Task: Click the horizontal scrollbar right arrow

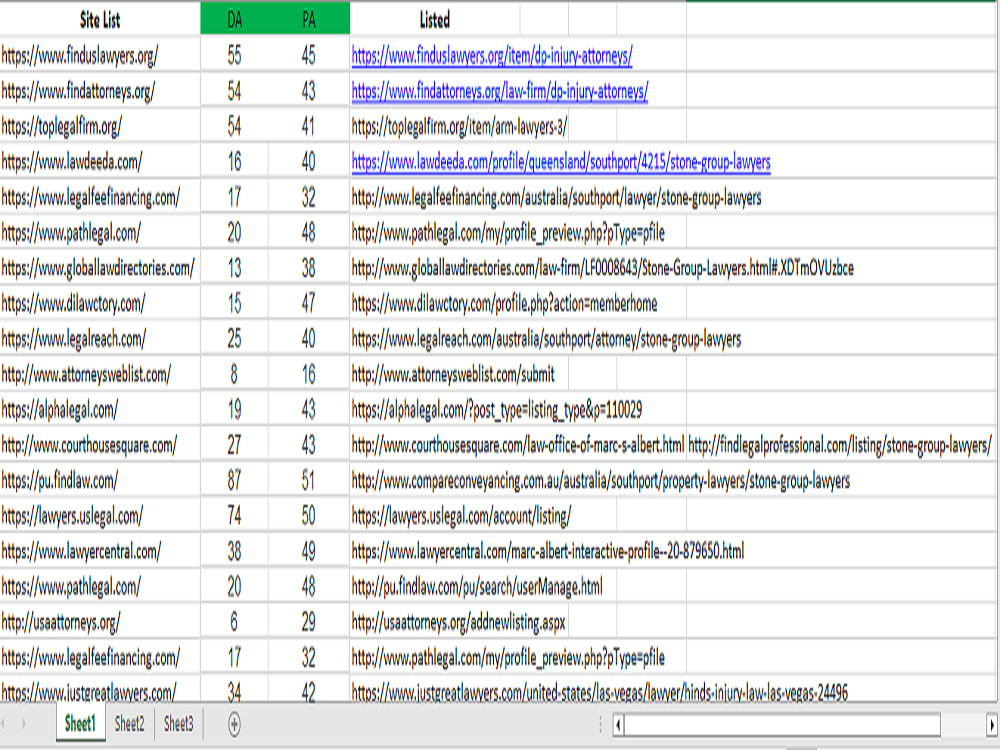Action: [992, 724]
